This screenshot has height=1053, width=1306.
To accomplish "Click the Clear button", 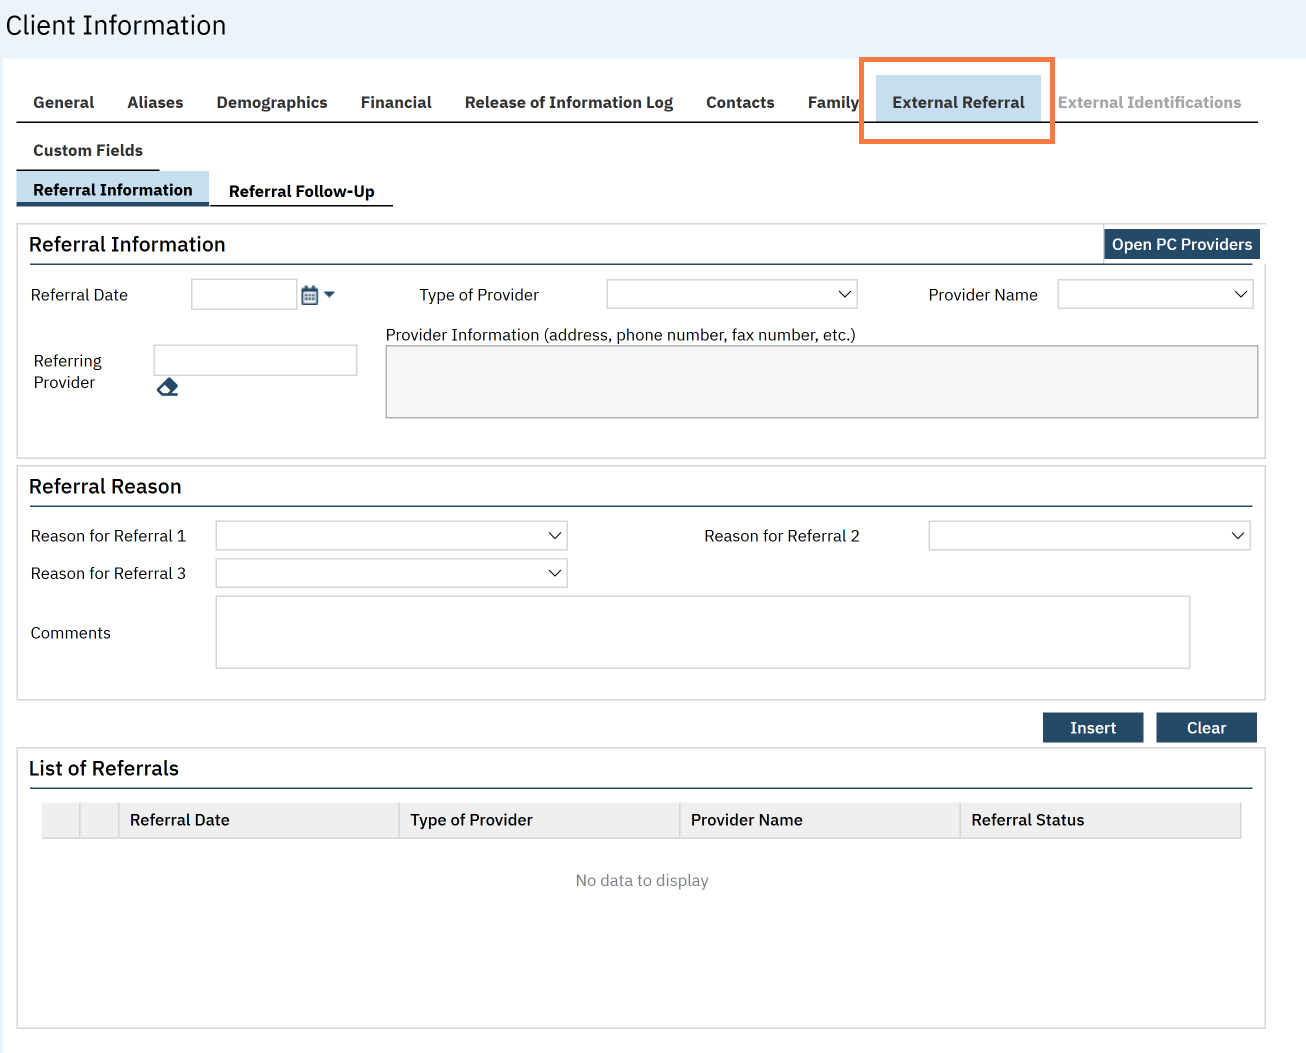I will pos(1205,728).
